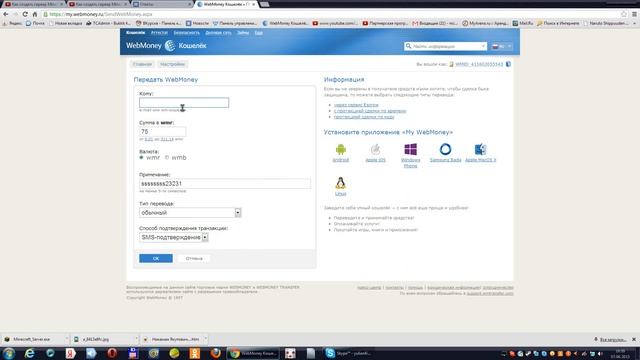Open the Кошелек top menu item

point(136,33)
